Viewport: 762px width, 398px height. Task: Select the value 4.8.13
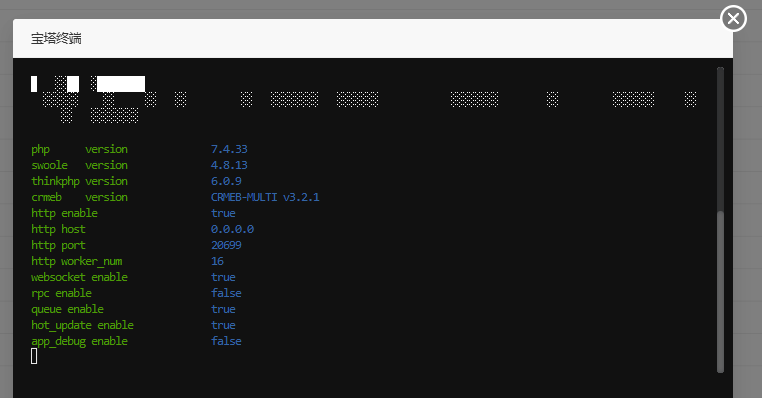click(229, 165)
